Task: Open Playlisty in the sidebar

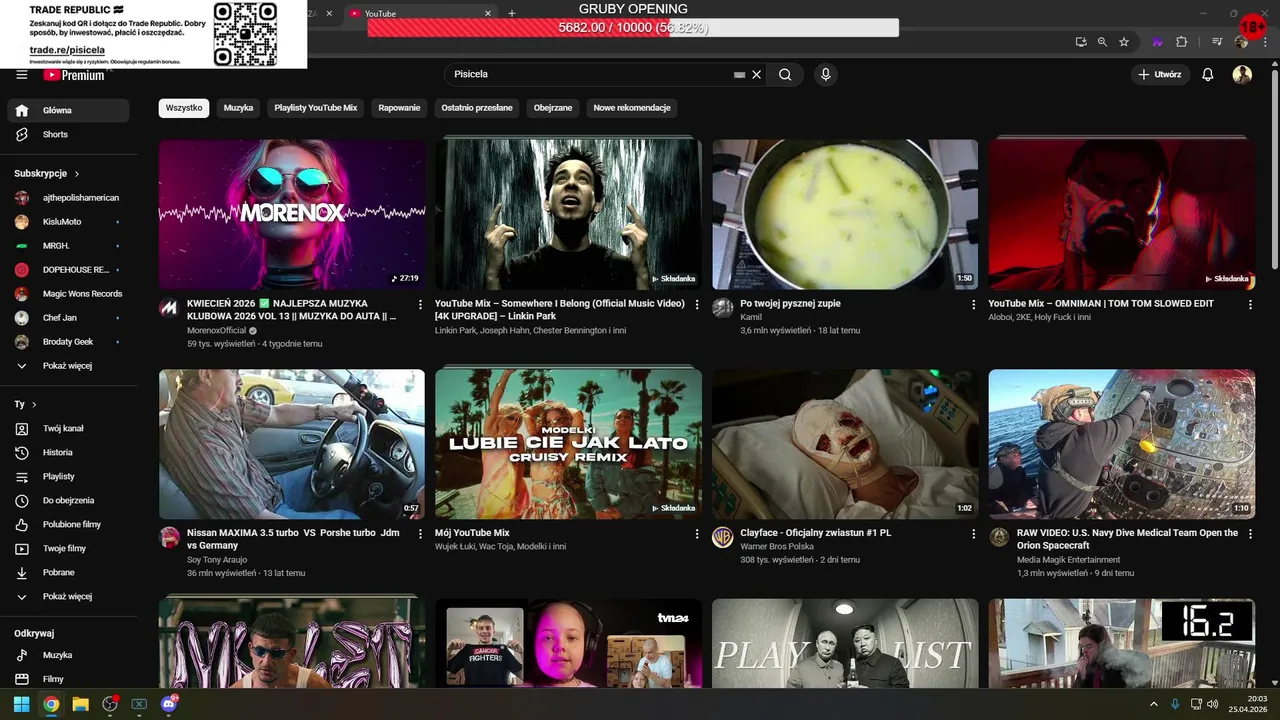Action: [68, 476]
